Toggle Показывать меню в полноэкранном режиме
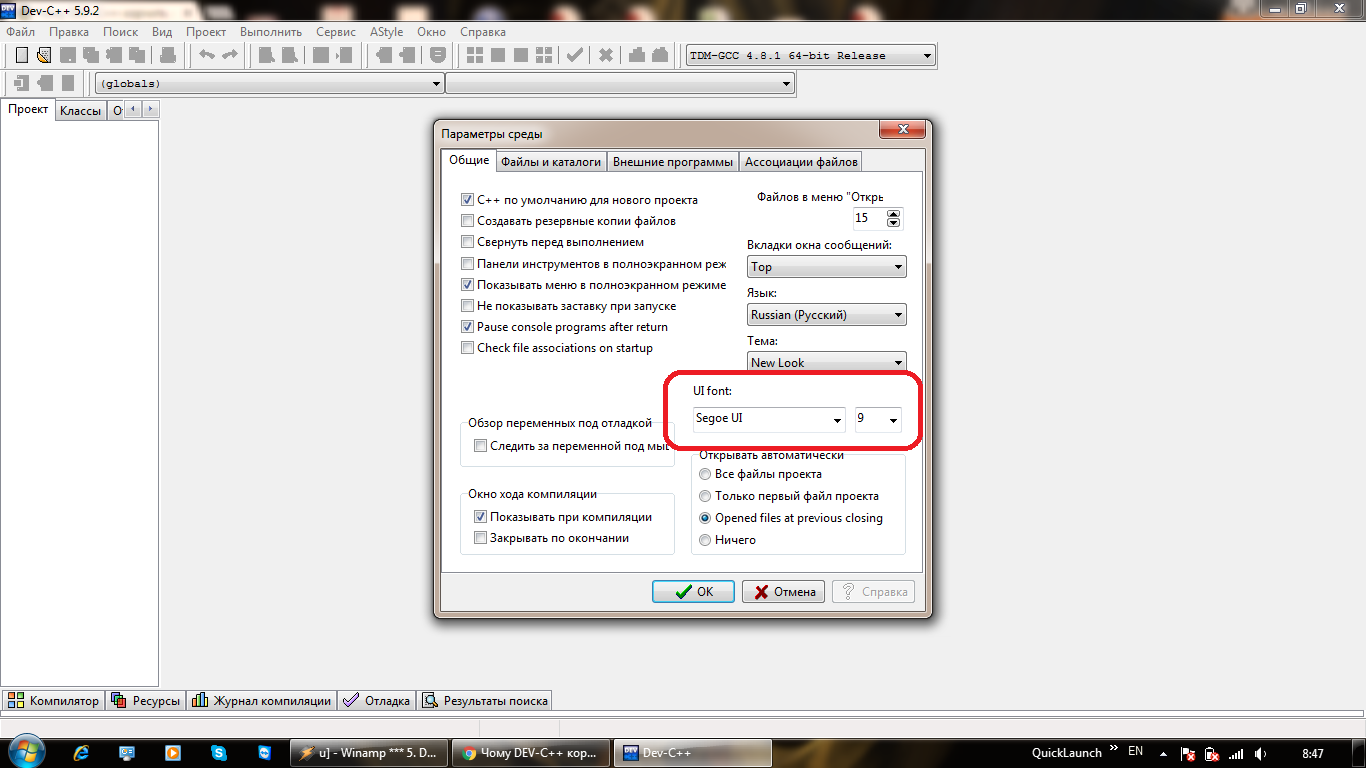 tap(467, 285)
